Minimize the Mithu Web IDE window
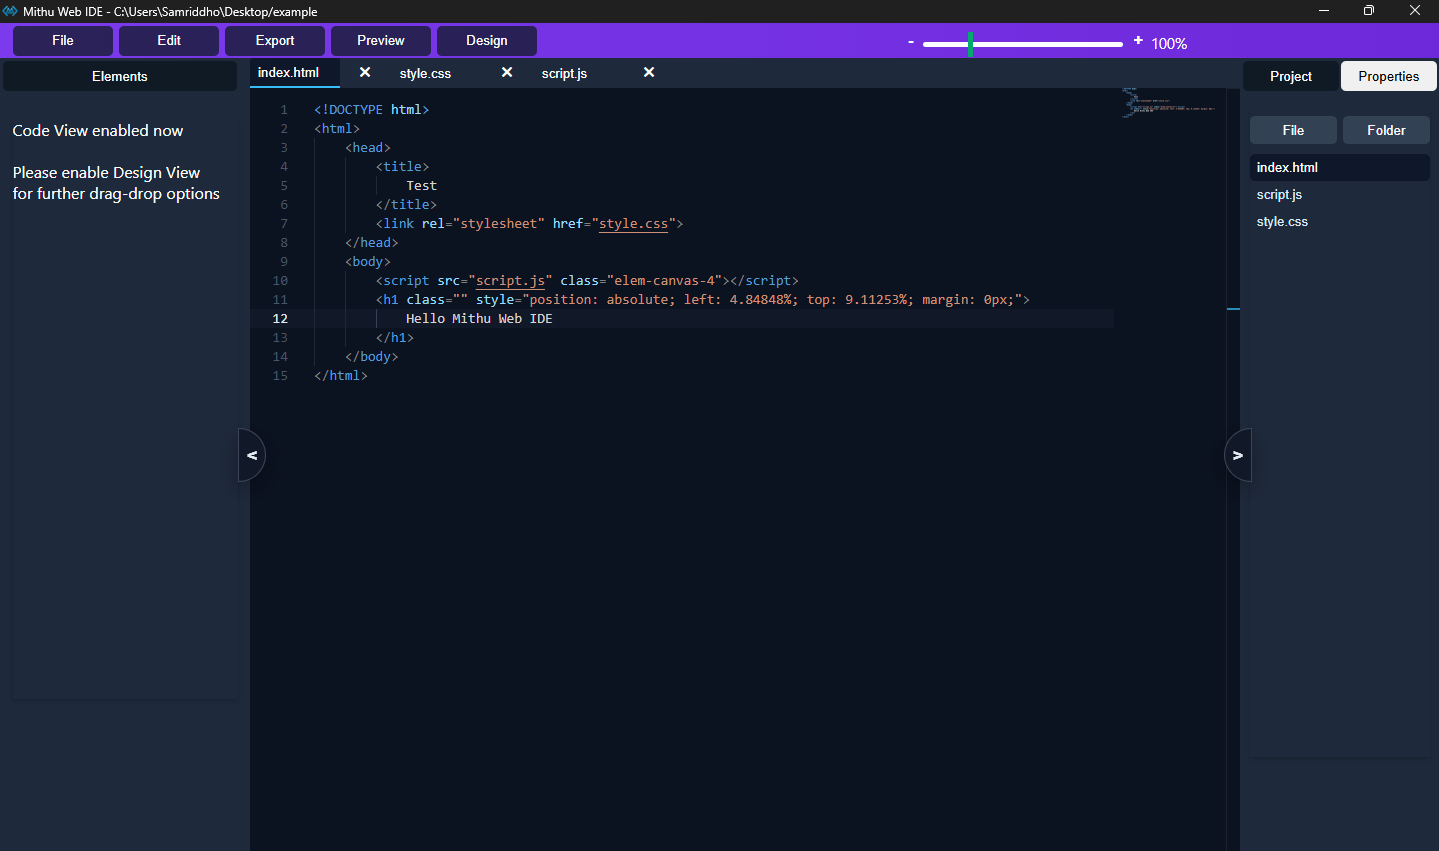 tap(1323, 11)
